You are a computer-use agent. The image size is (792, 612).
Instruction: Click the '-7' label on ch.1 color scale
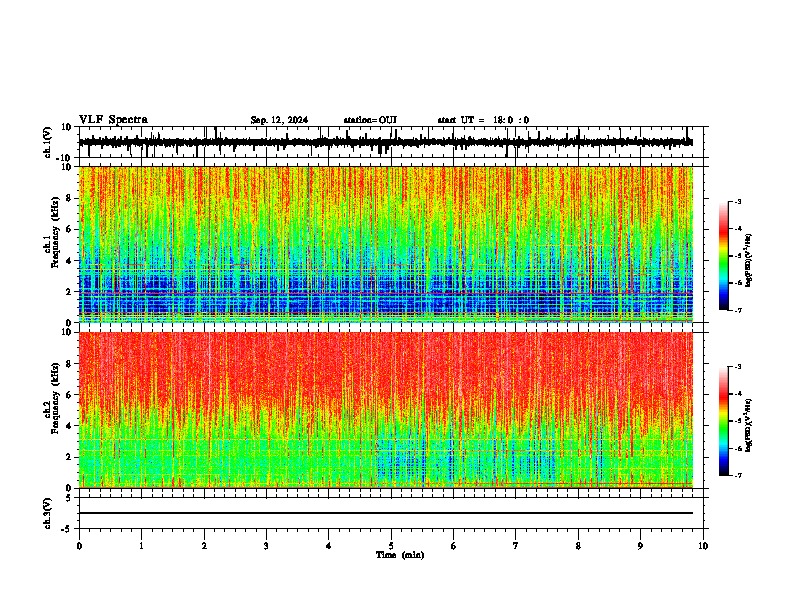pyautogui.click(x=738, y=310)
